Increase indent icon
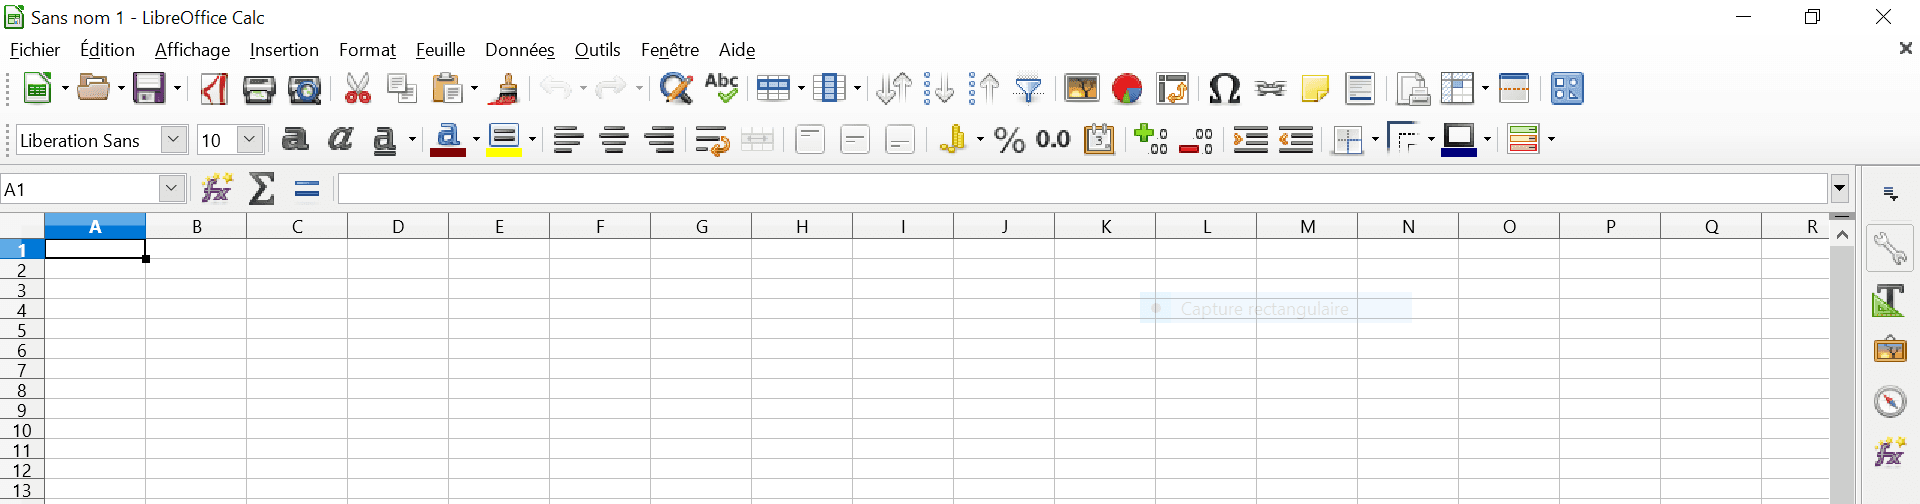Viewport: 1920px width, 504px height. pos(1250,140)
